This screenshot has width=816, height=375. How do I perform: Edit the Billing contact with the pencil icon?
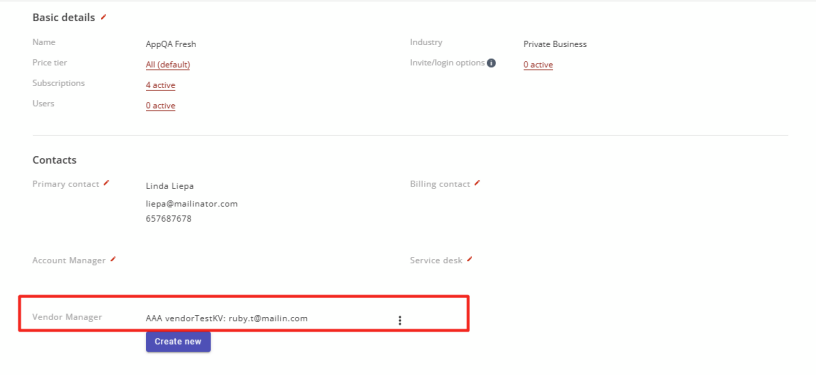pyautogui.click(x=477, y=183)
